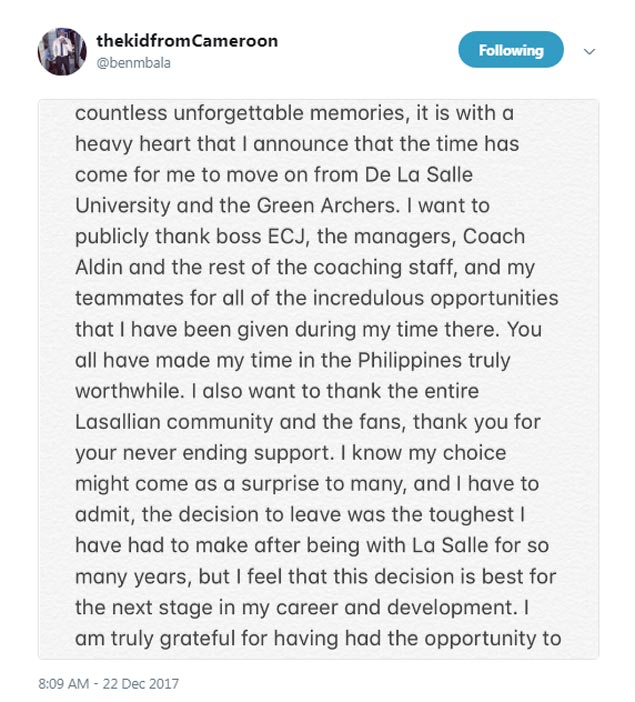
Task: Click 'De La Salle' text in the note image
Action: coord(419,175)
